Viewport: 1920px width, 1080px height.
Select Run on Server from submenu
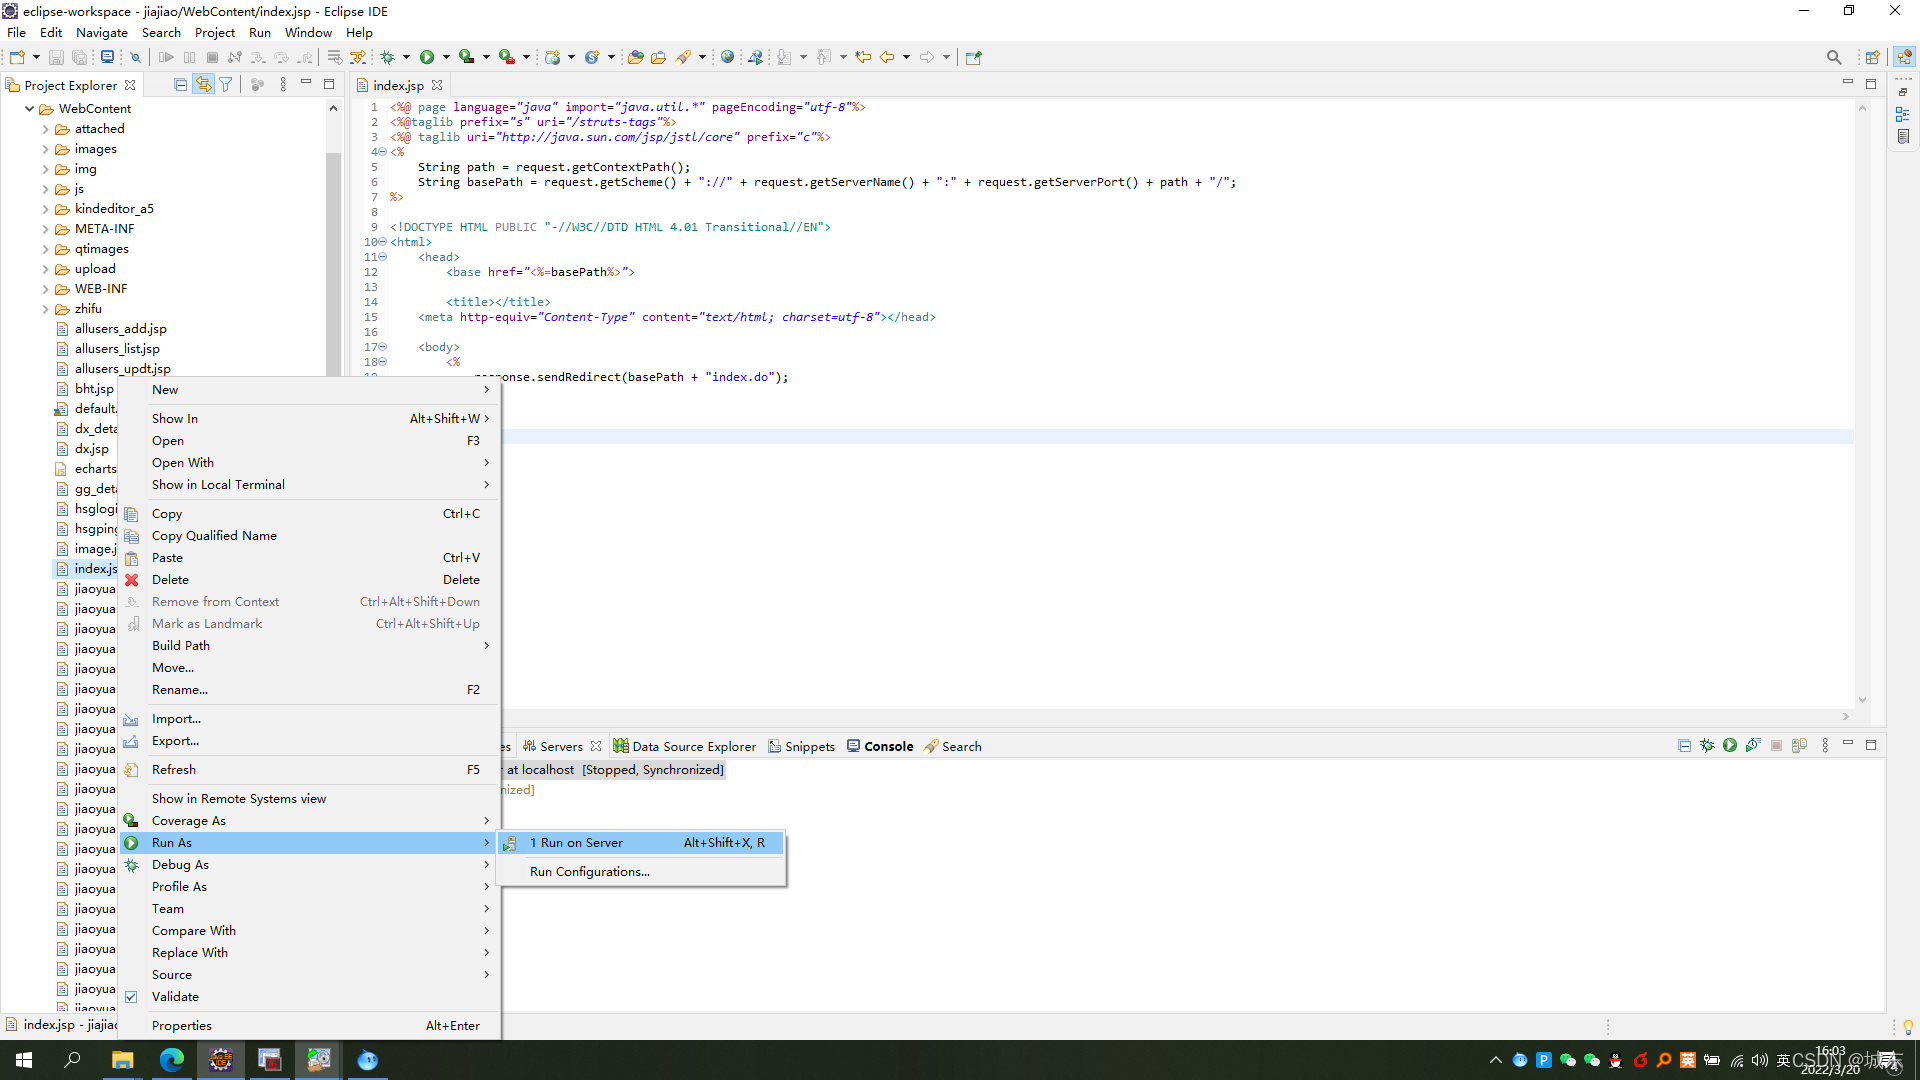pyautogui.click(x=576, y=843)
